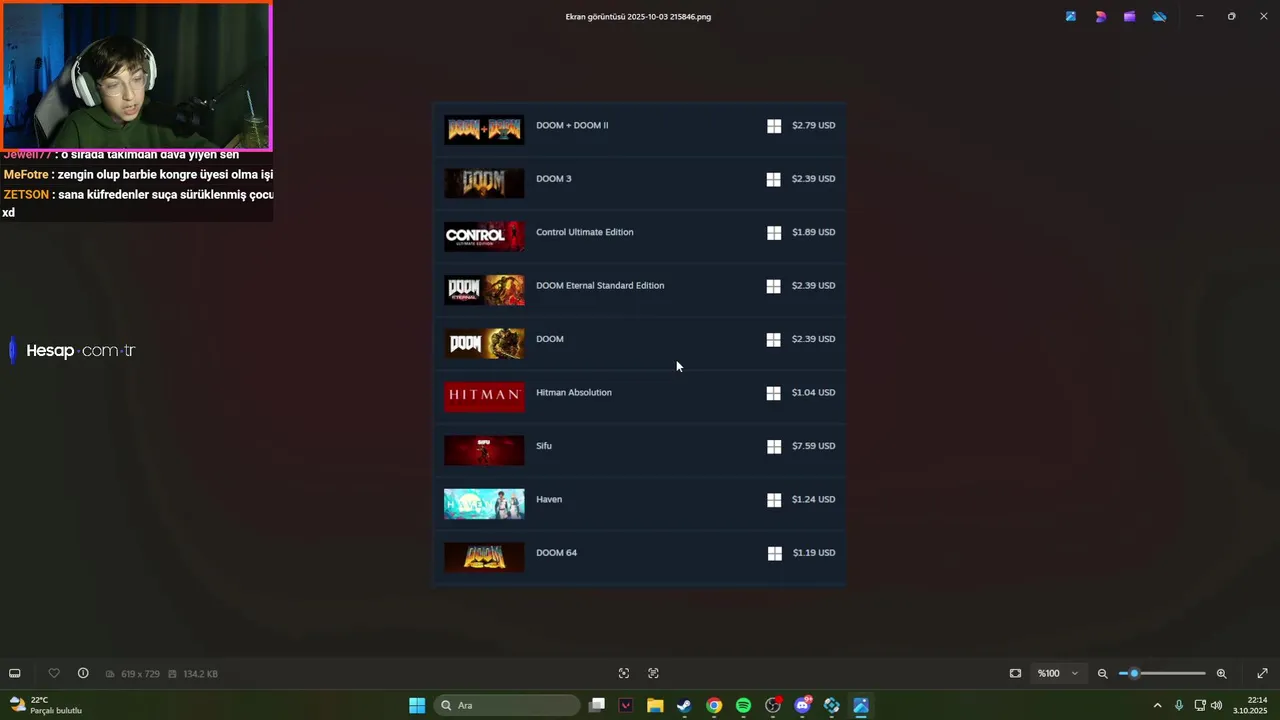Launch Clipchamp video editor icon

pos(1129,16)
